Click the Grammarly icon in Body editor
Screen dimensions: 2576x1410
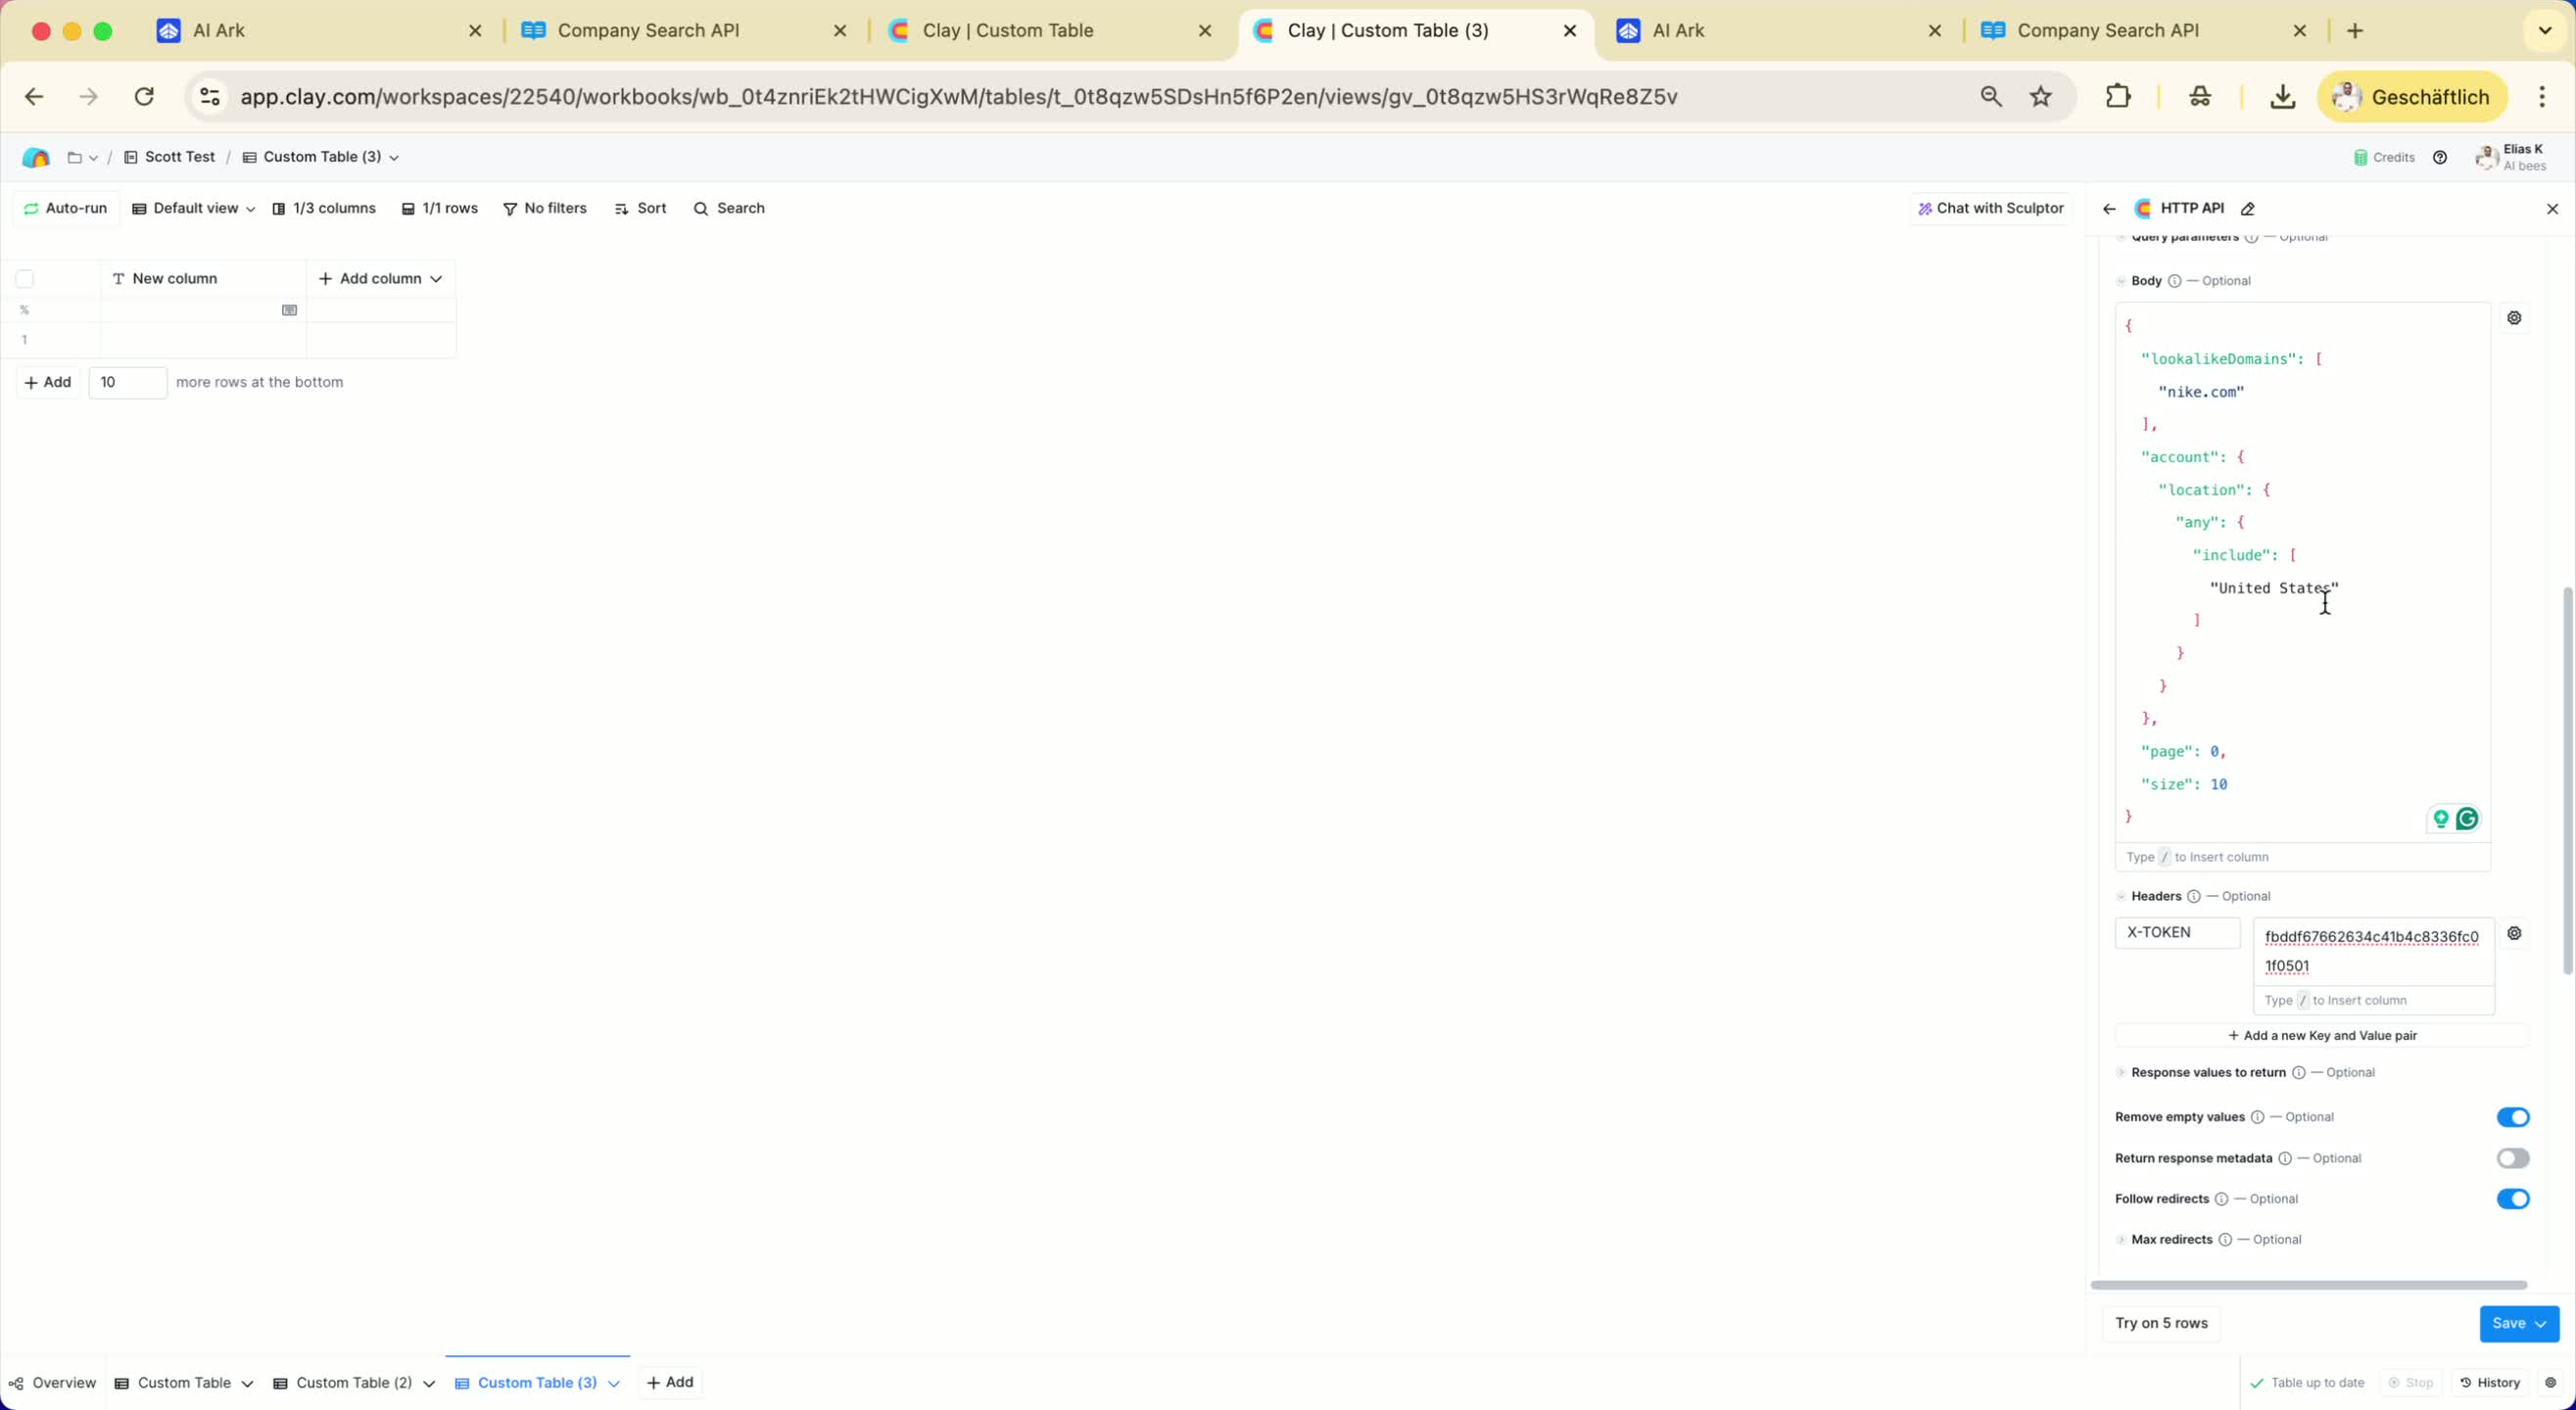(2467, 819)
